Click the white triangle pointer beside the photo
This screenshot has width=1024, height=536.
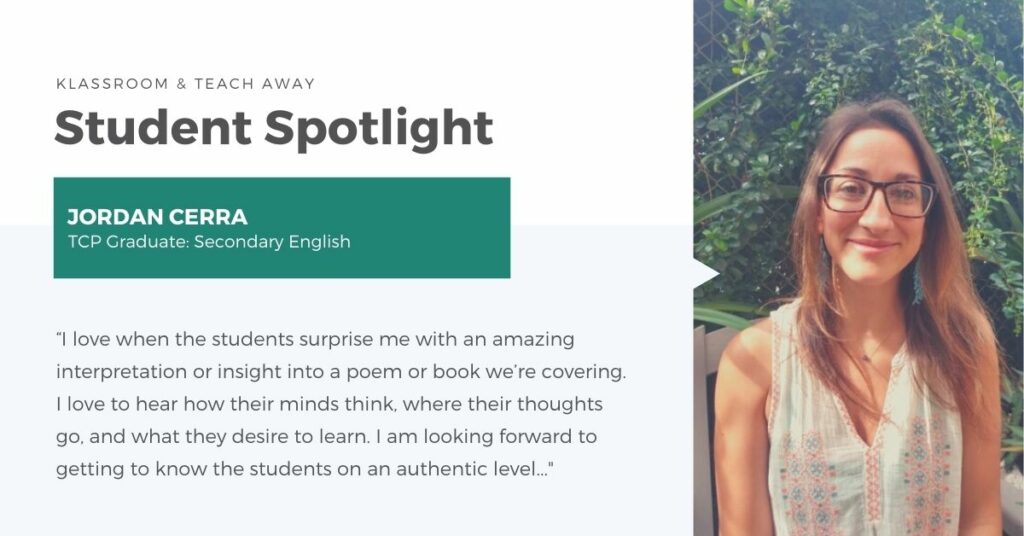[705, 273]
